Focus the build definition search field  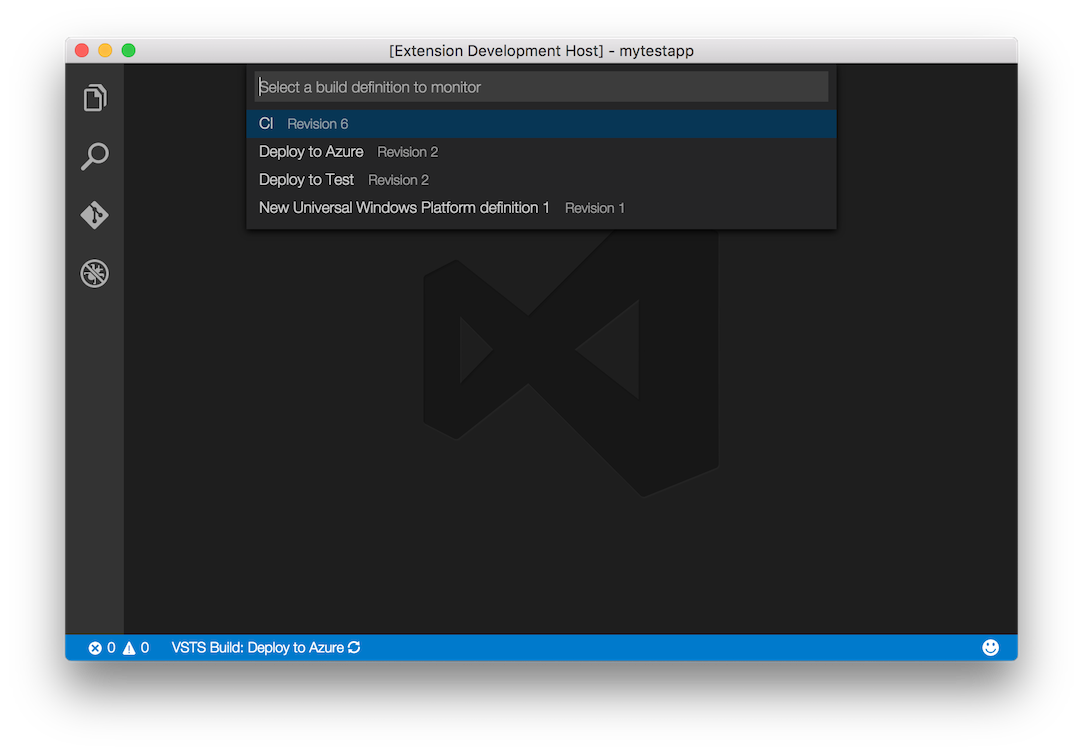[542, 87]
